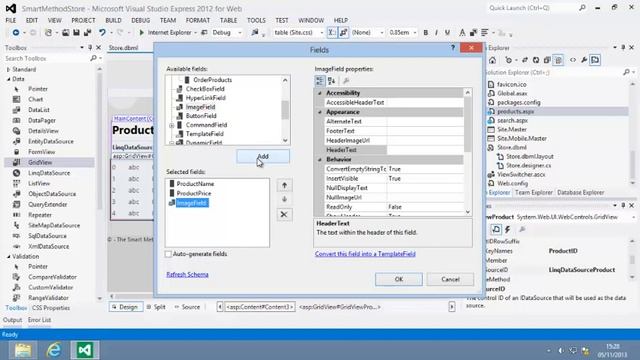The height and width of the screenshot is (360, 640).
Task: Toggle Auto-generate fields checkbox
Action: click(x=168, y=254)
